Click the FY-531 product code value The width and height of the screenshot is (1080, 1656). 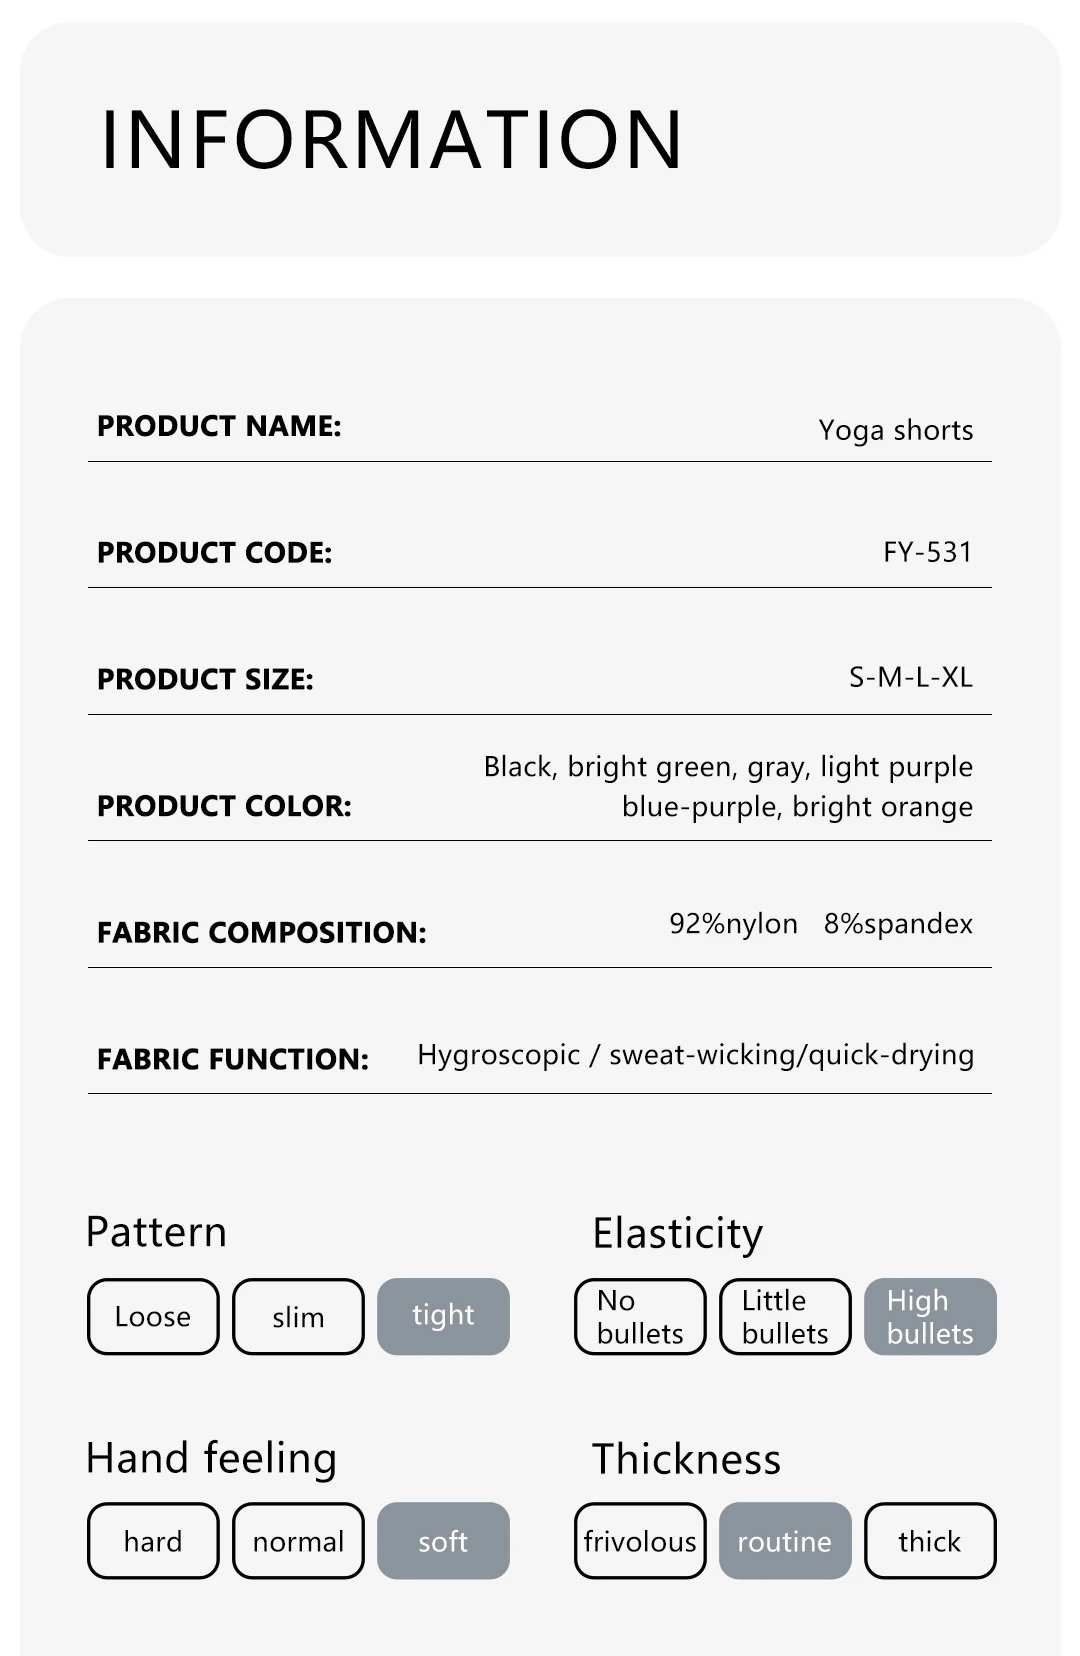927,552
